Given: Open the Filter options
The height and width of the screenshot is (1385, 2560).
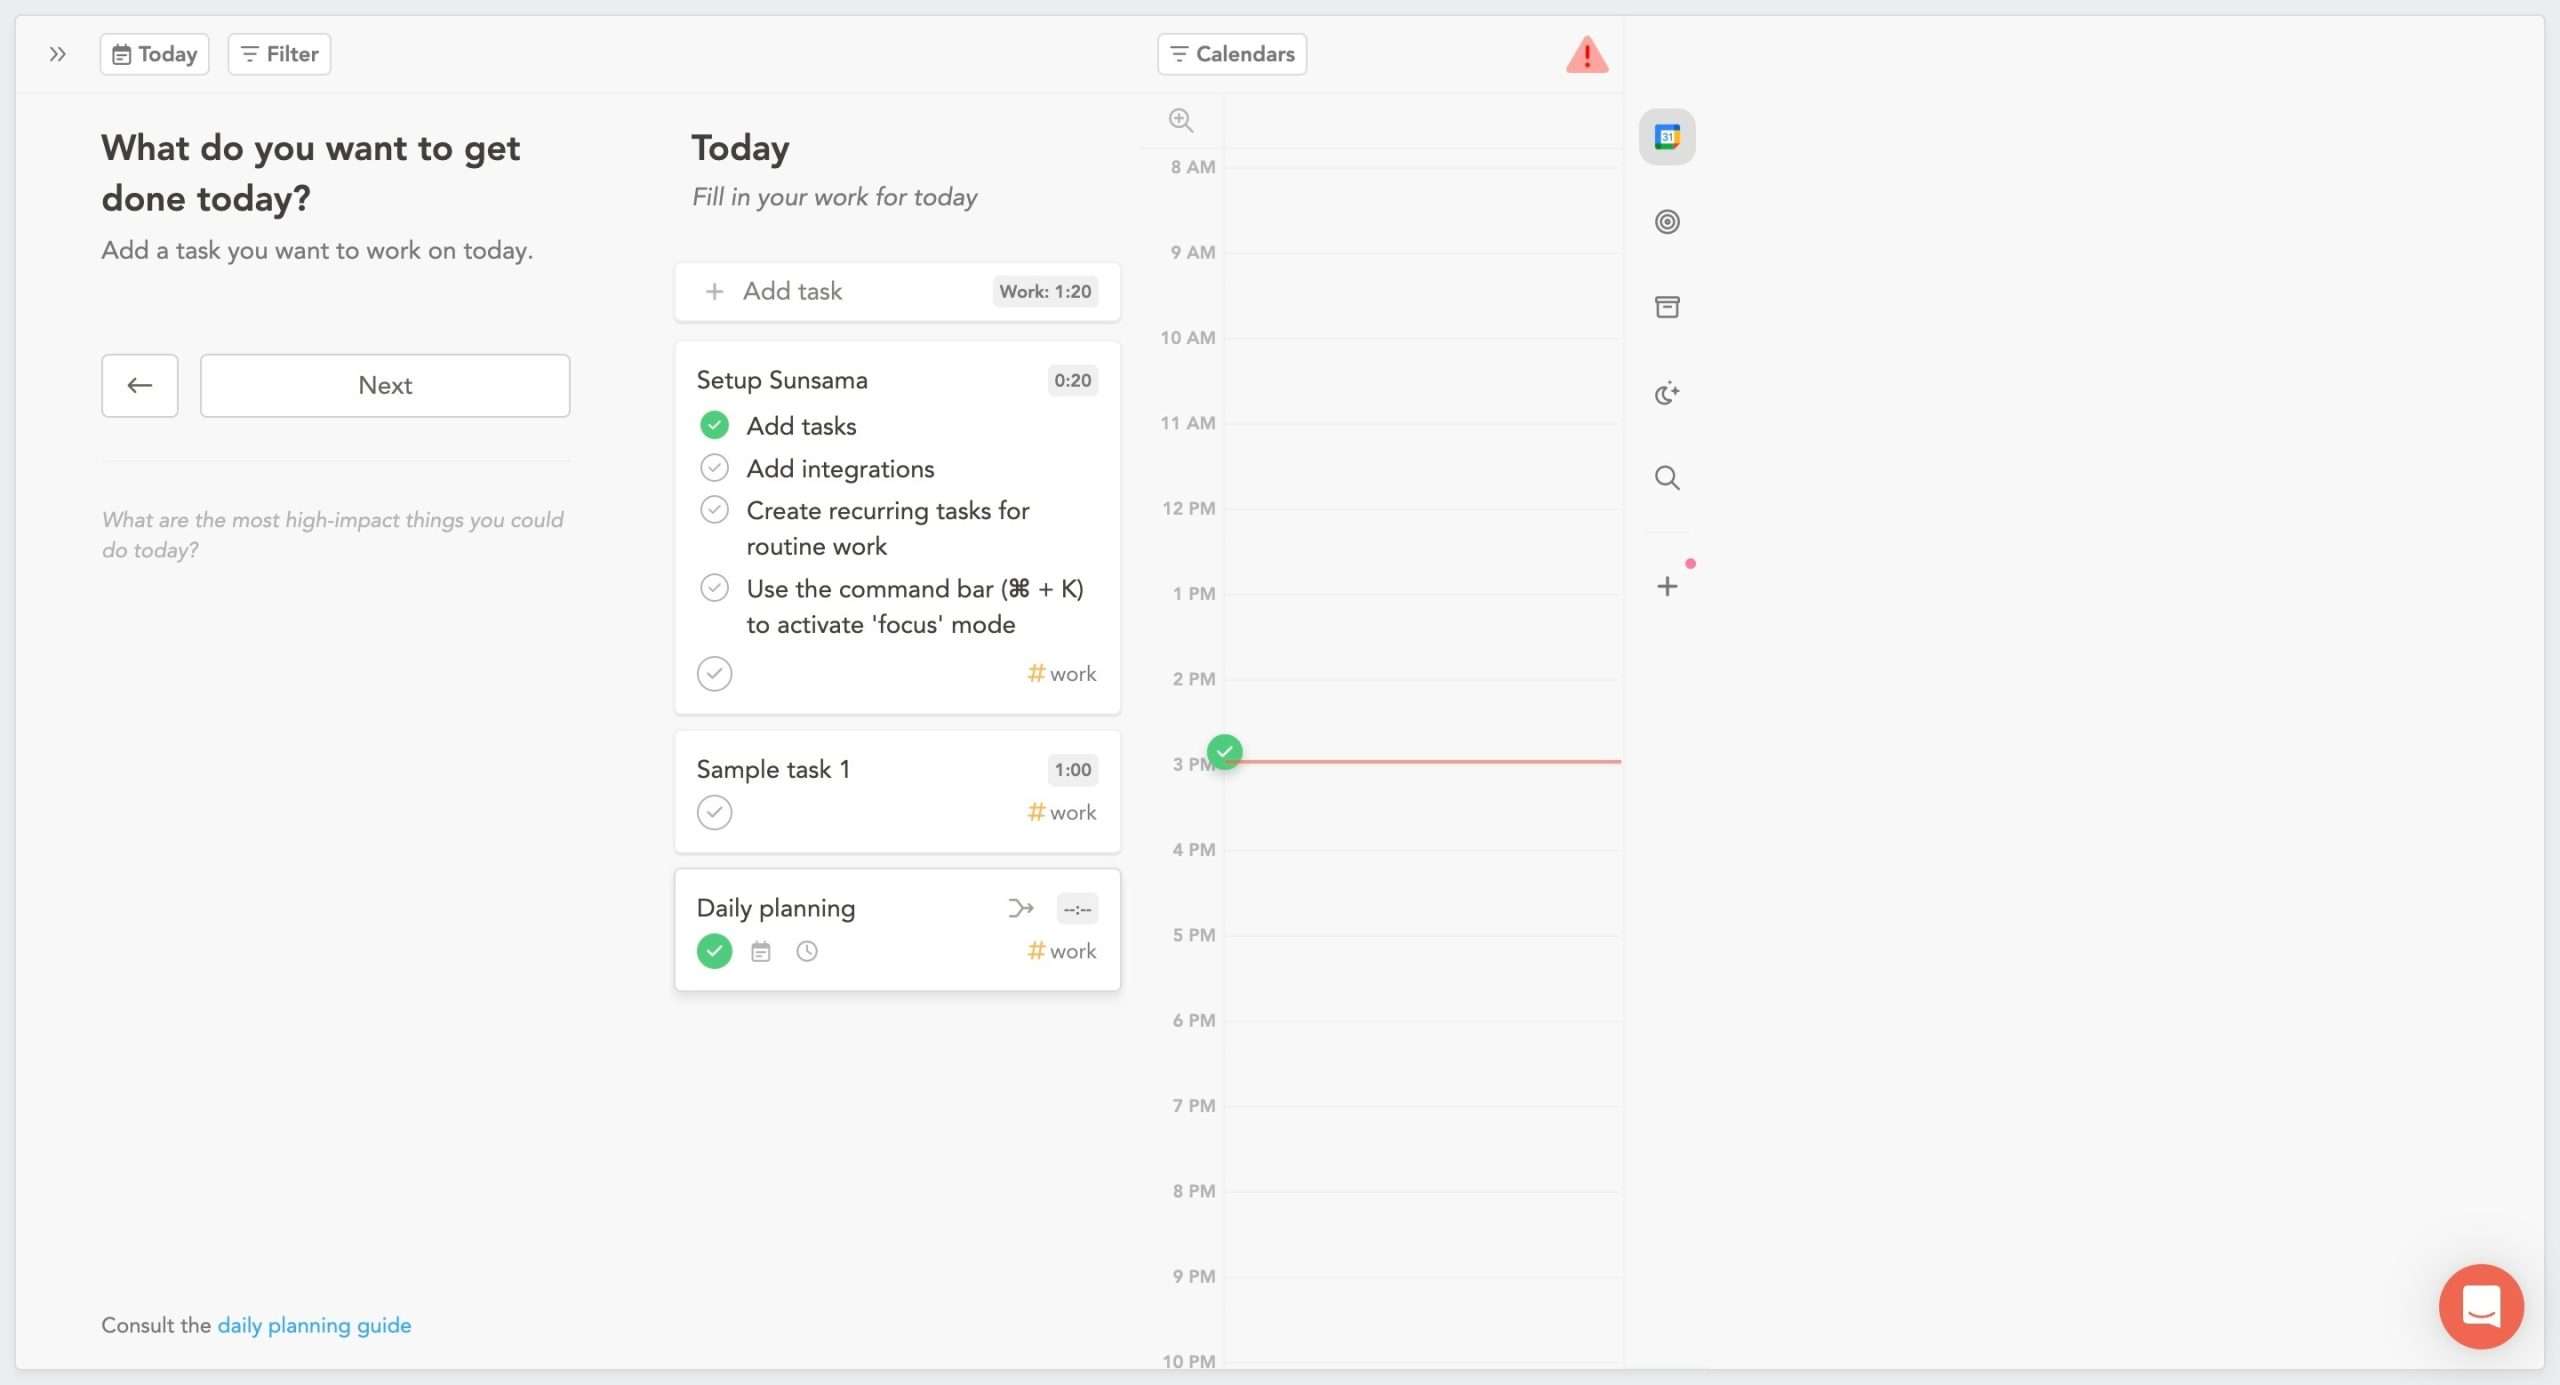Looking at the screenshot, I should click(x=278, y=53).
